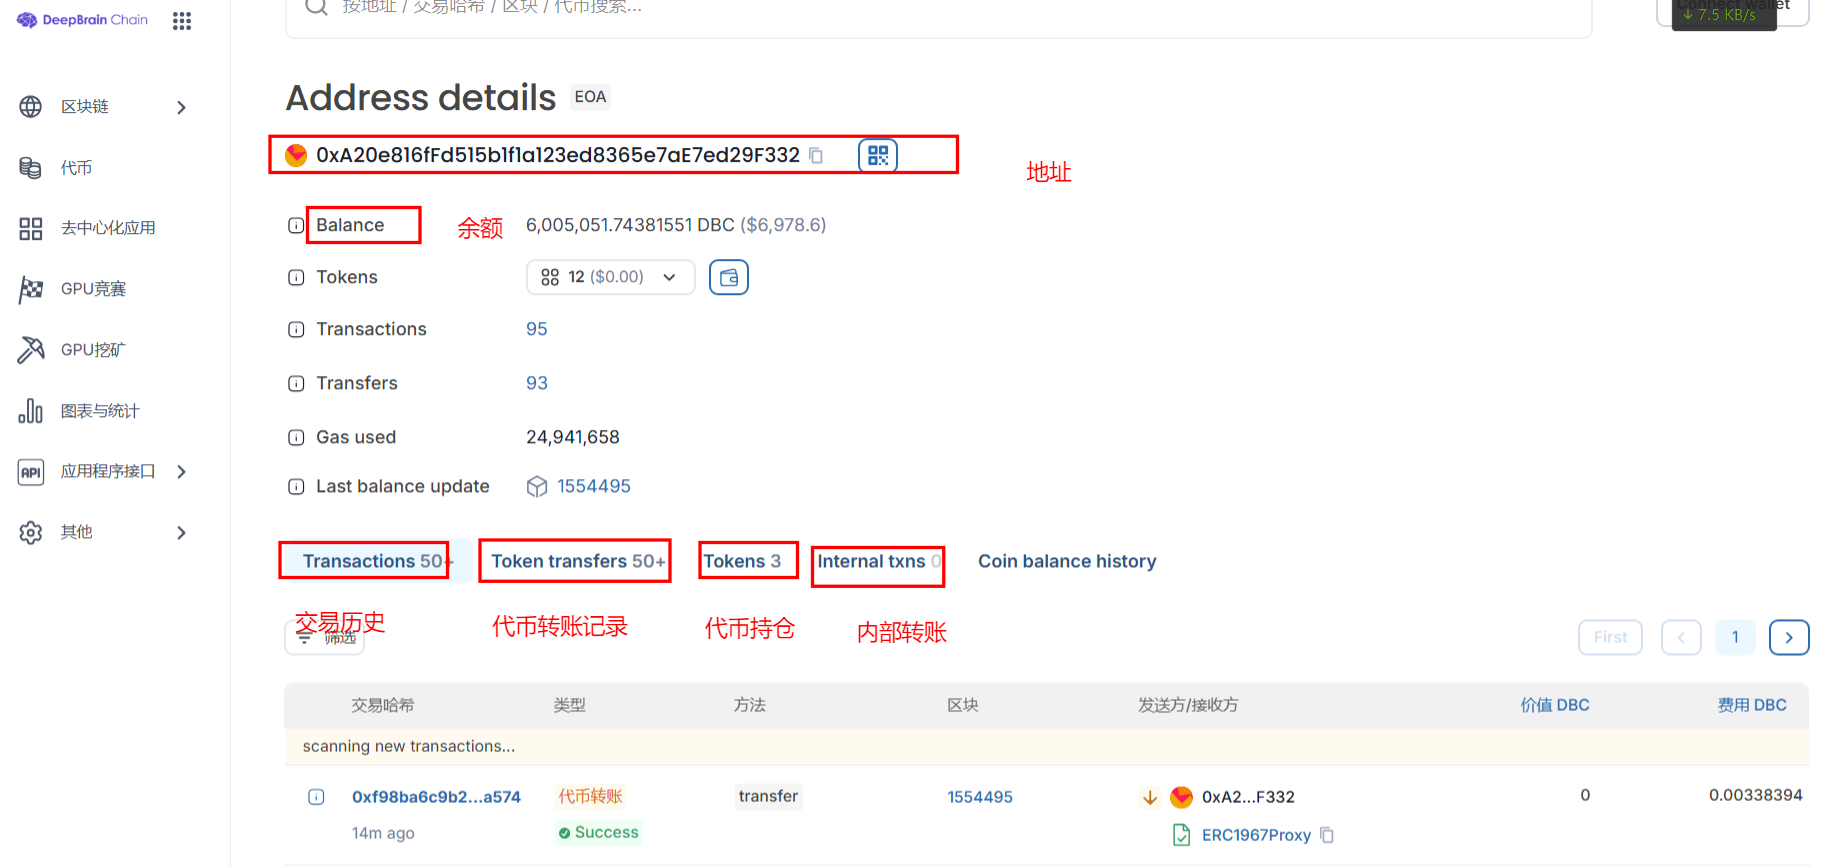Viewport: 1848px width, 867px height.
Task: Open details icon for transaction 0xf98ba6c9b2
Action: tap(316, 797)
